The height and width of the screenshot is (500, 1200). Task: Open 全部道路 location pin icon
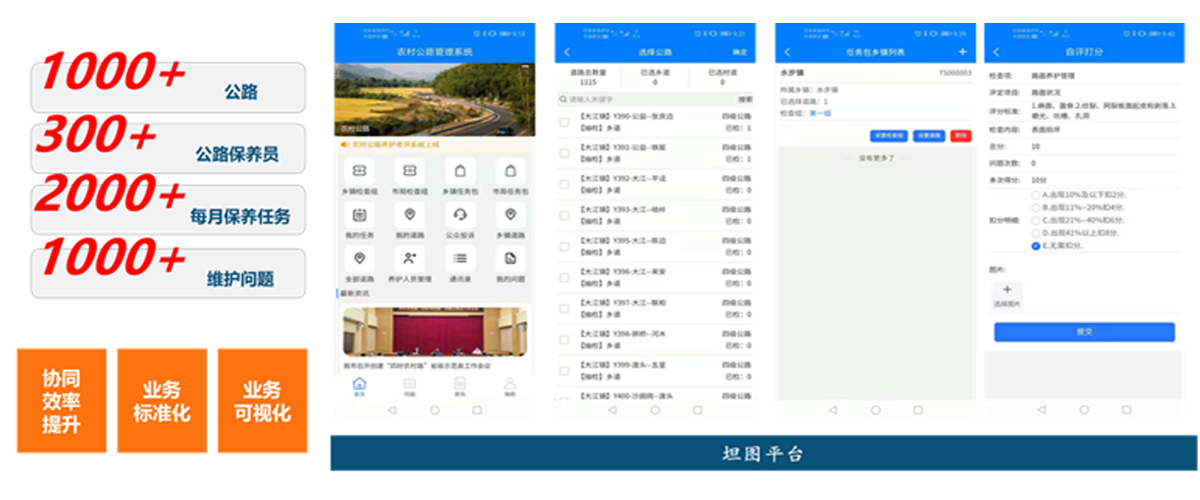tap(359, 258)
